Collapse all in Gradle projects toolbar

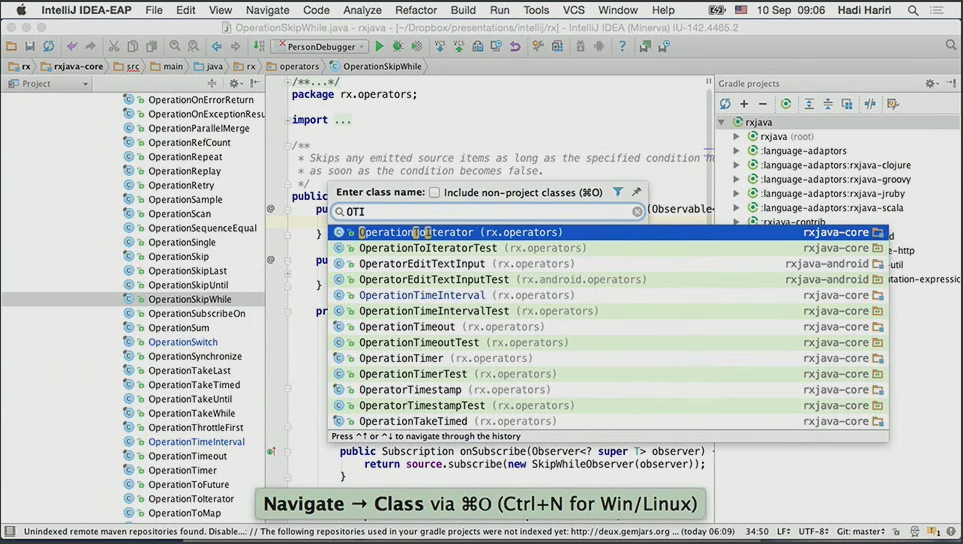coord(828,104)
